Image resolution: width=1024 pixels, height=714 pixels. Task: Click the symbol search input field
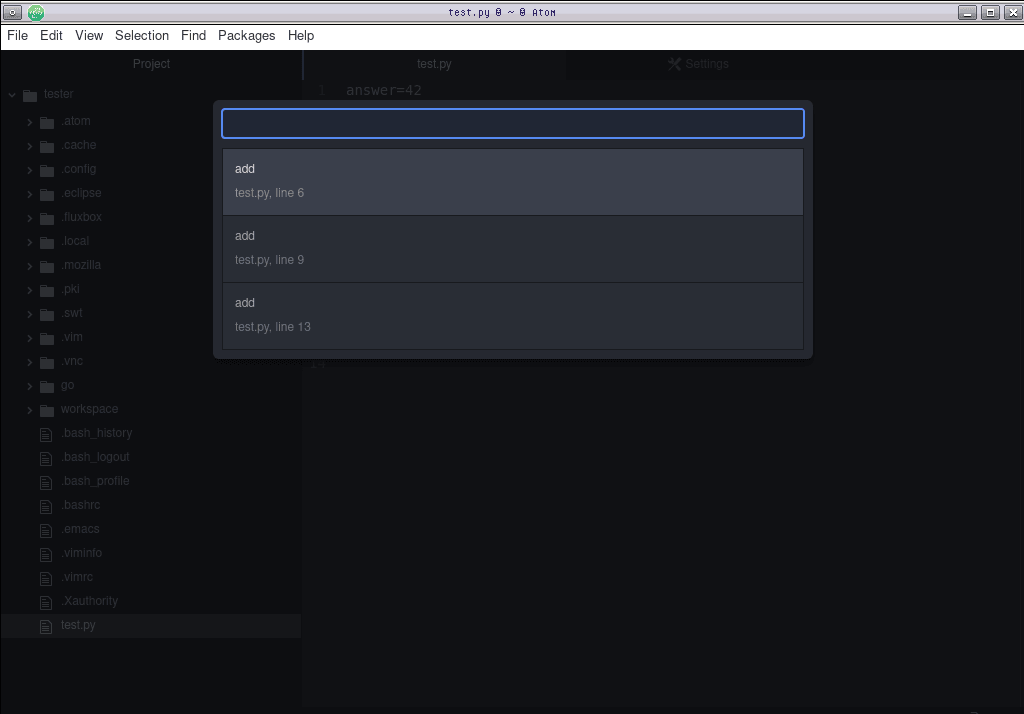(x=513, y=123)
